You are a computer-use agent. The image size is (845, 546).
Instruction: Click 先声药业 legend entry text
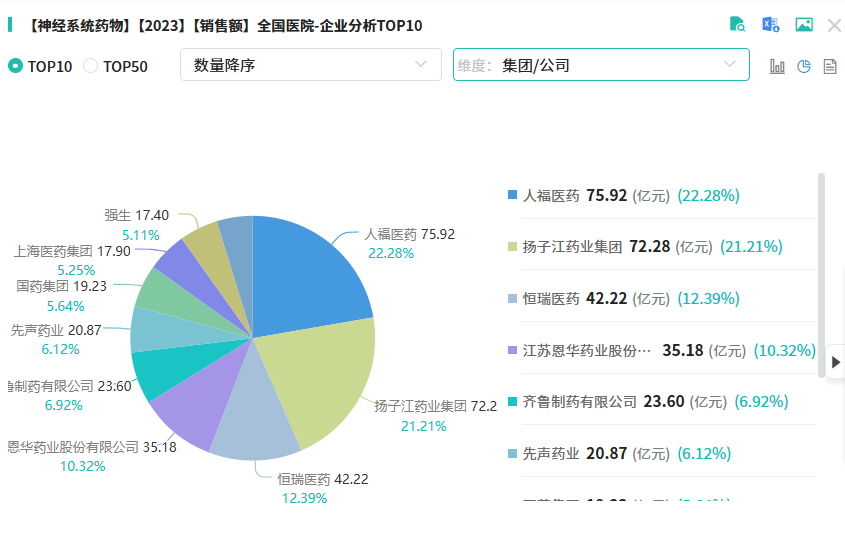[551, 453]
